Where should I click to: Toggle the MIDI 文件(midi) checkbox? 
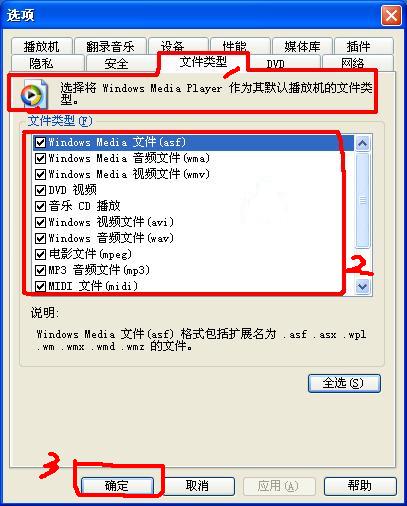pos(40,286)
